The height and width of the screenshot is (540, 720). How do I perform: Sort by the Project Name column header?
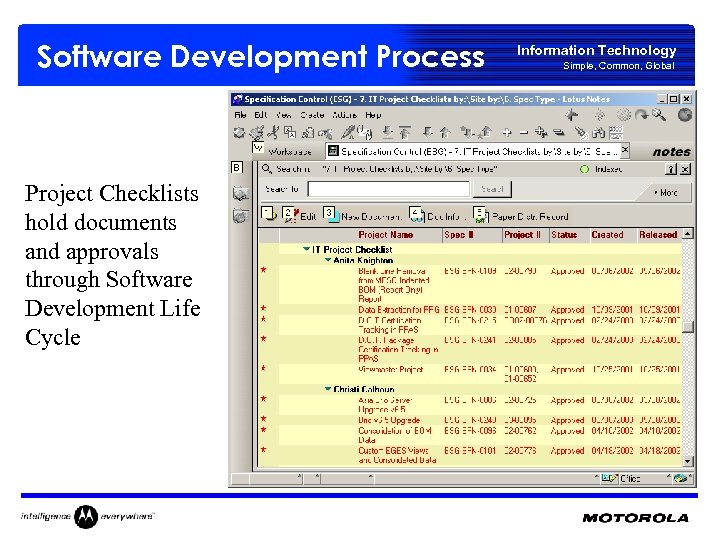pos(386,235)
